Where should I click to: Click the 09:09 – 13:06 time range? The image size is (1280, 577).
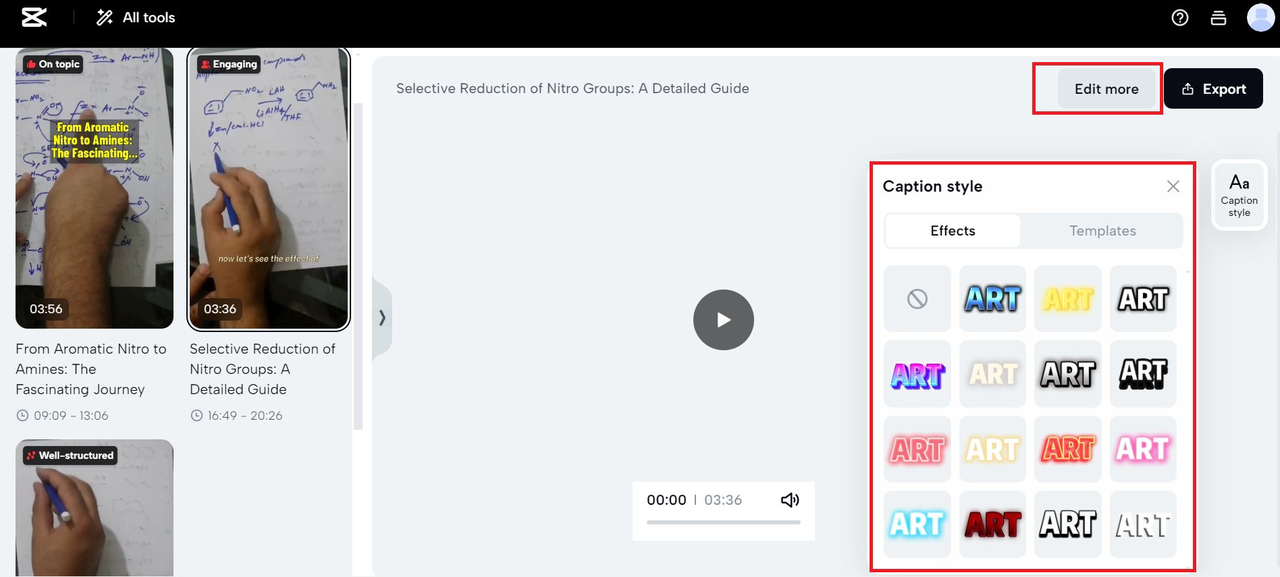tap(70, 415)
